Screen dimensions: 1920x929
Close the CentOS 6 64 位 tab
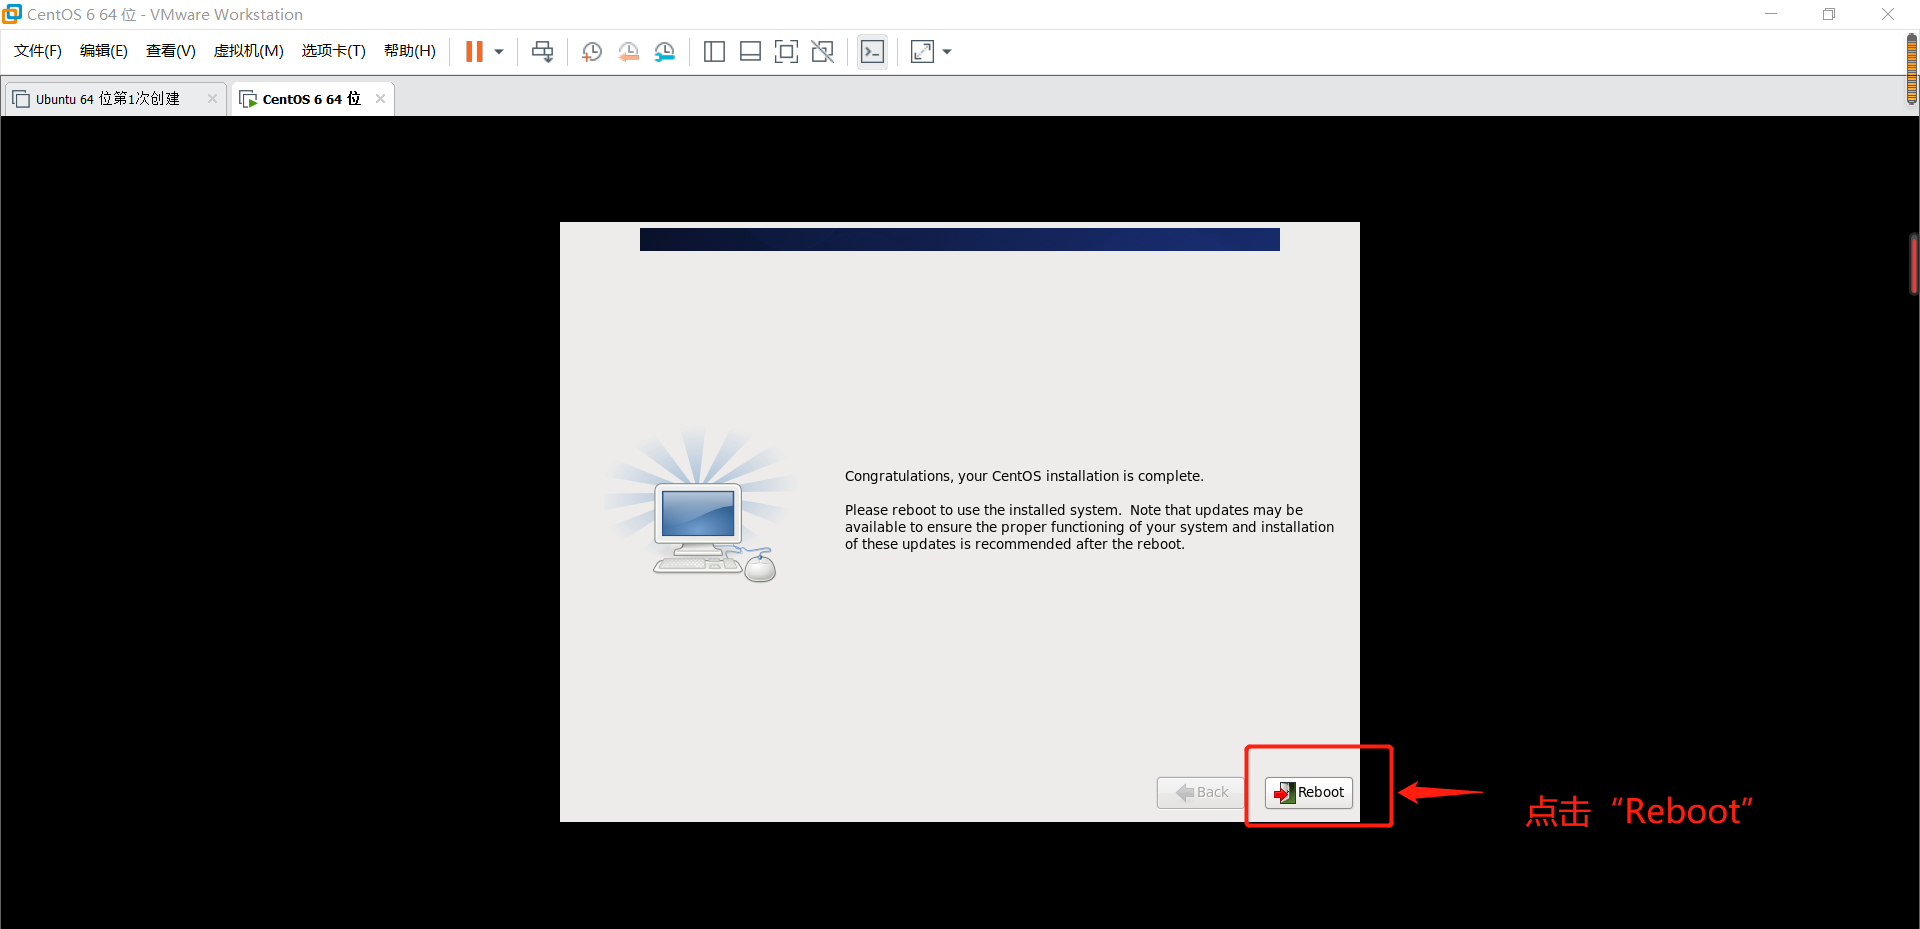coord(380,98)
